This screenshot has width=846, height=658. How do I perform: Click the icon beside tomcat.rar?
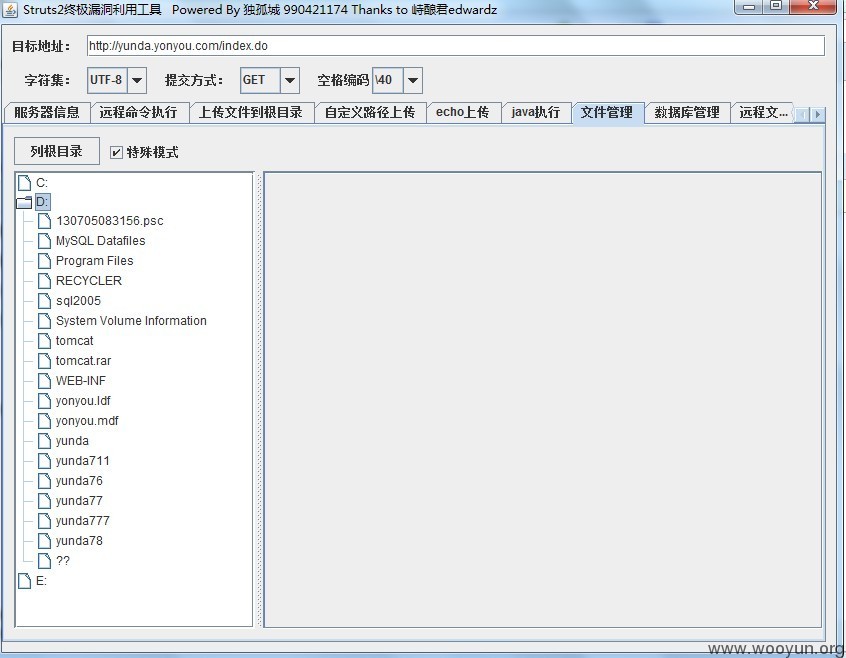click(44, 360)
